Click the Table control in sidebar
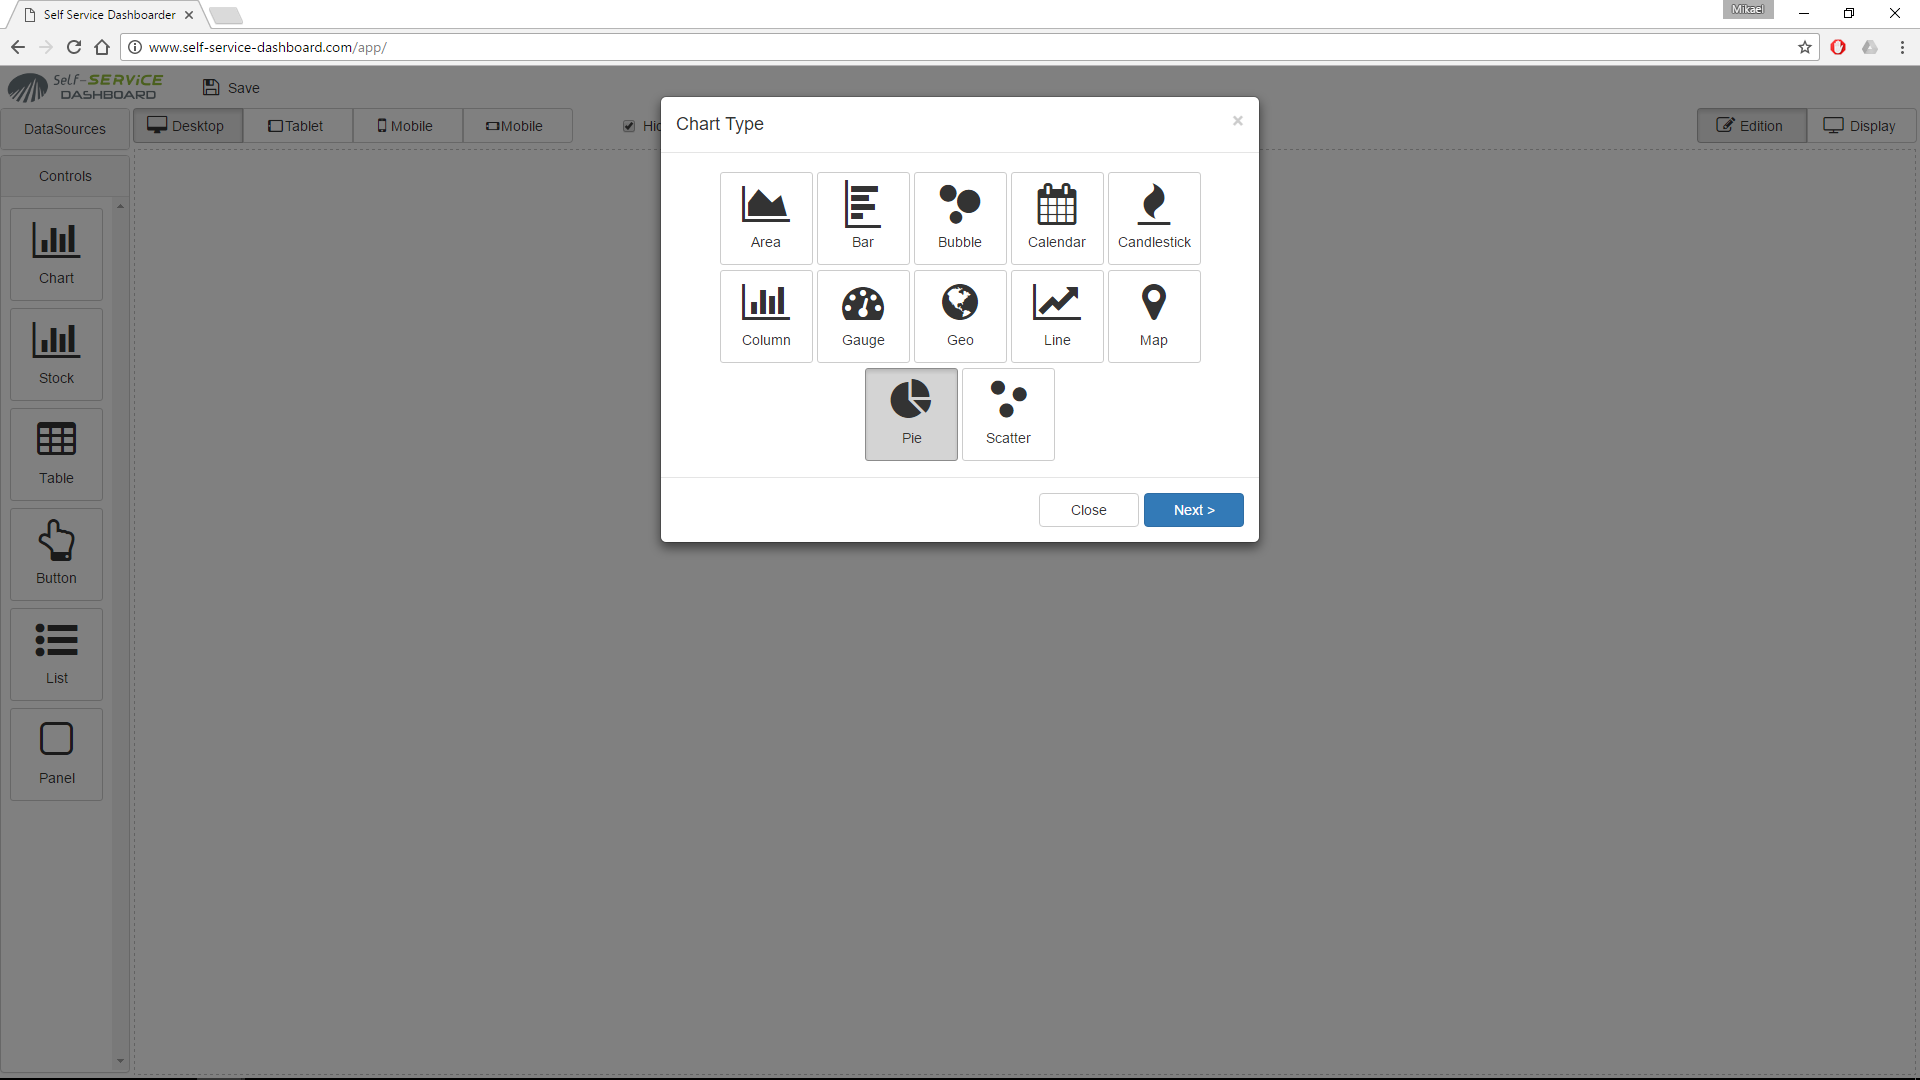 54,452
